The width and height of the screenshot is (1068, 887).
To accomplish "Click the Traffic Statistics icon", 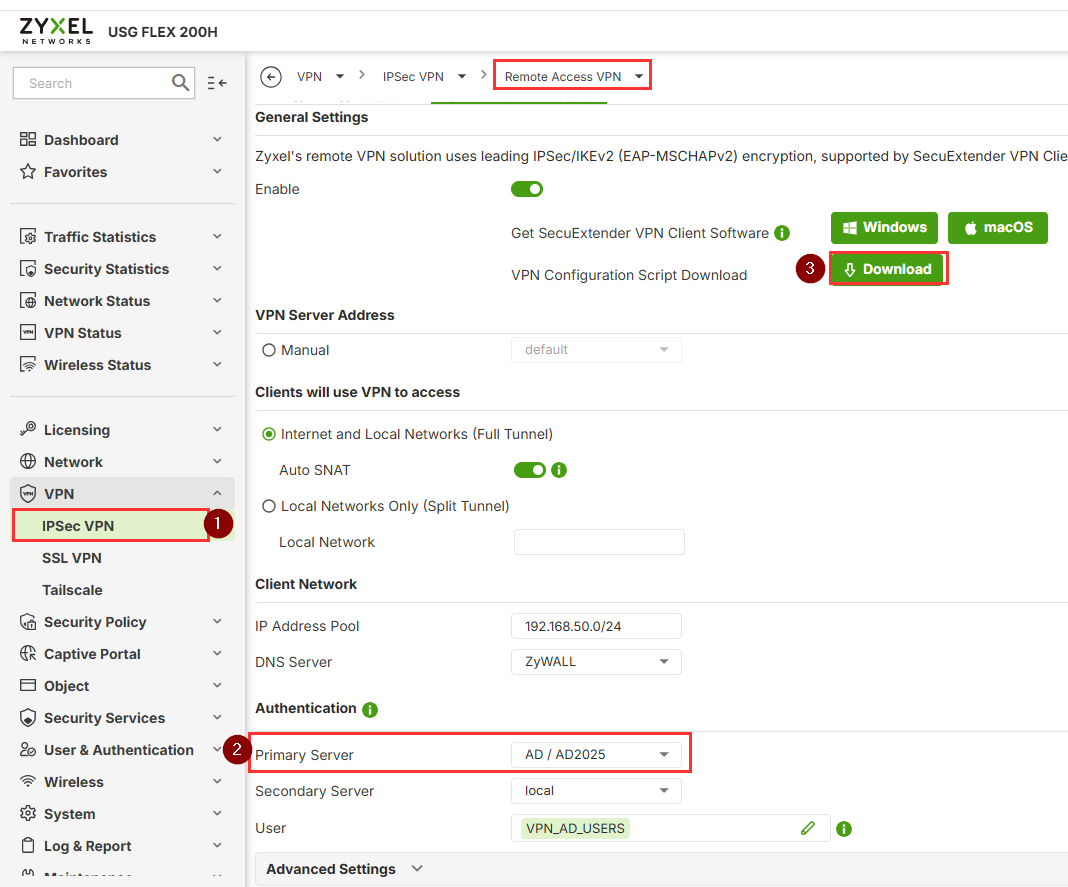I will 28,236.
